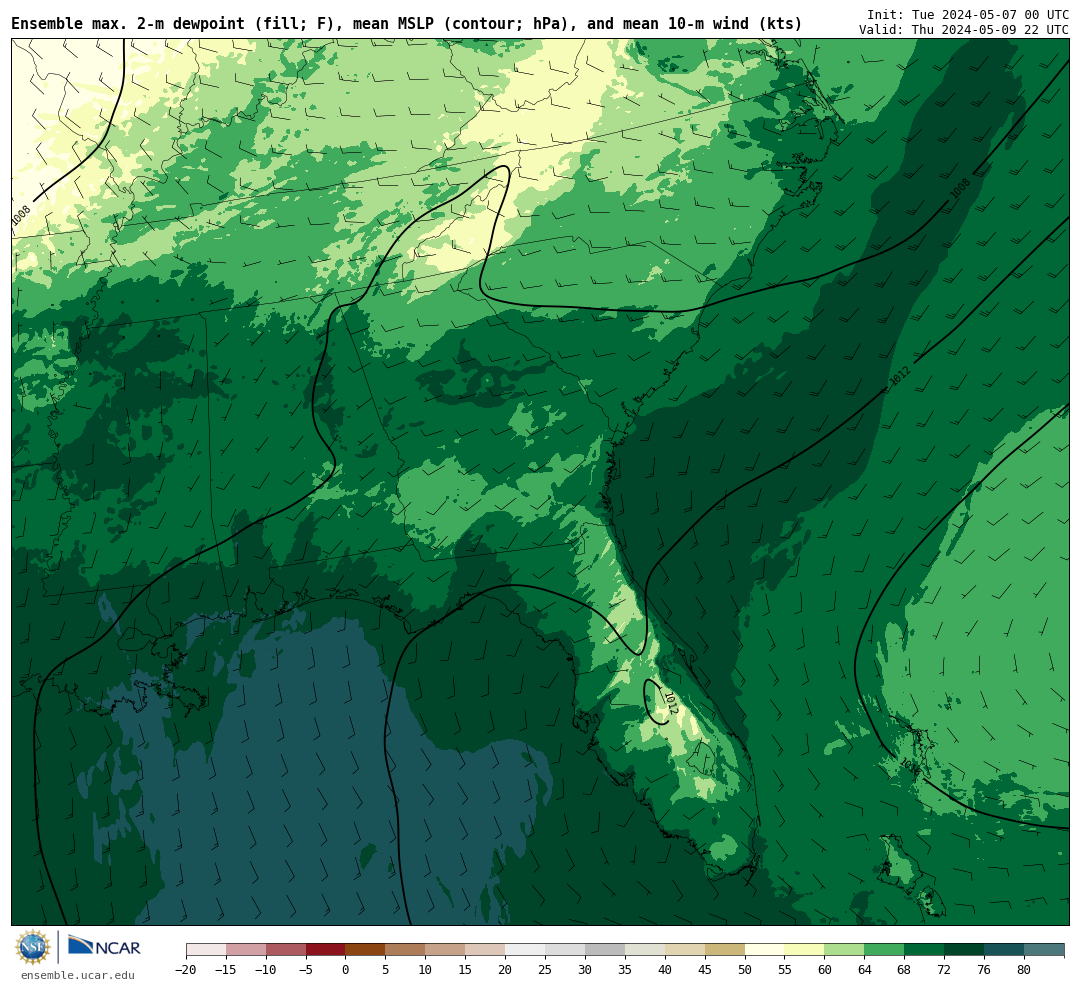
Task: Click the colorbar label -20
Action: 186,970
